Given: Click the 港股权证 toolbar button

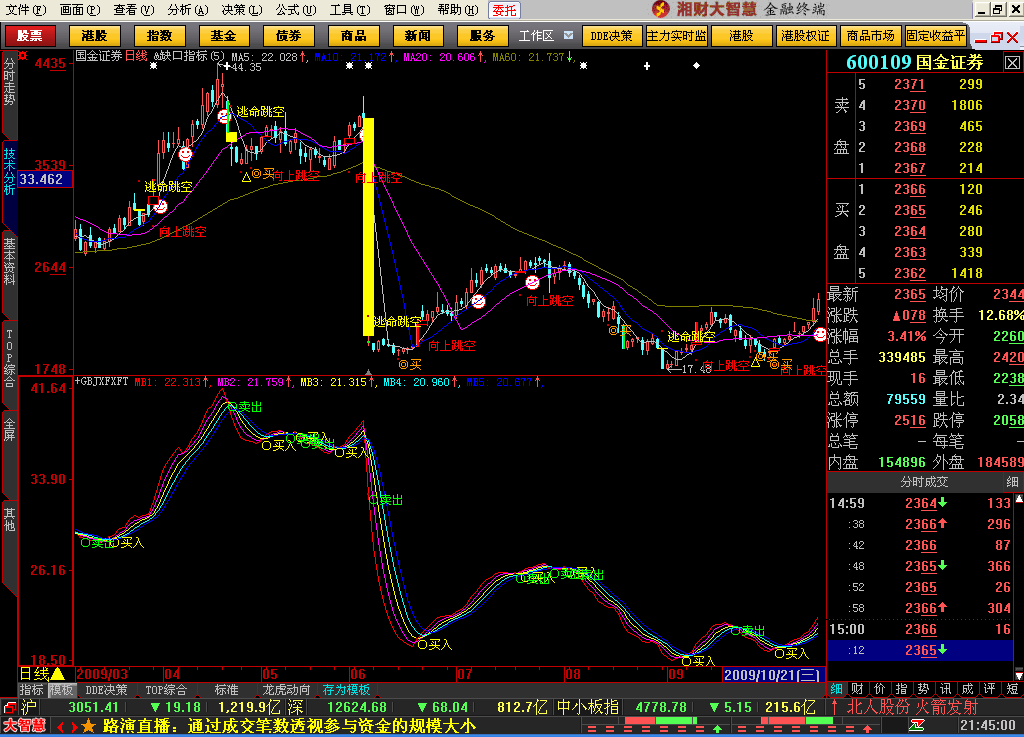Looking at the screenshot, I should tap(805, 36).
